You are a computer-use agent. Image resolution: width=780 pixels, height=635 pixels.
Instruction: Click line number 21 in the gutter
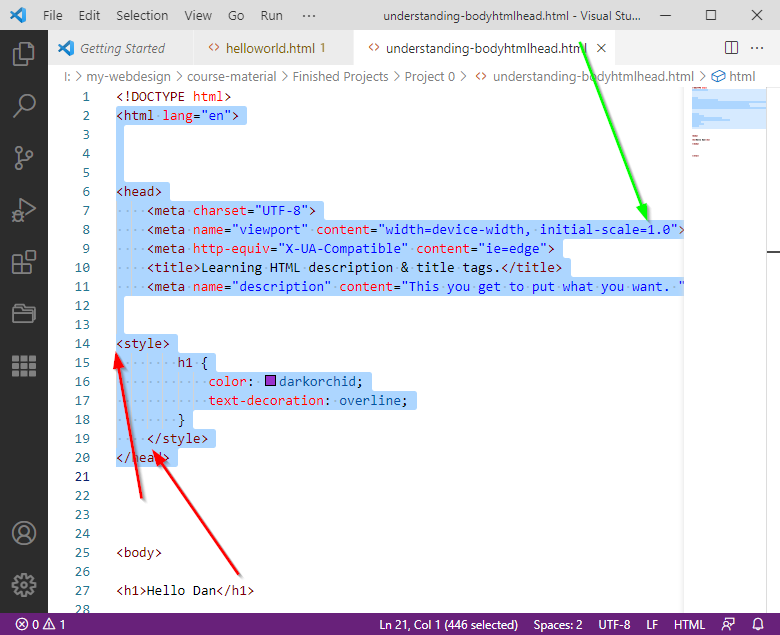coord(82,476)
